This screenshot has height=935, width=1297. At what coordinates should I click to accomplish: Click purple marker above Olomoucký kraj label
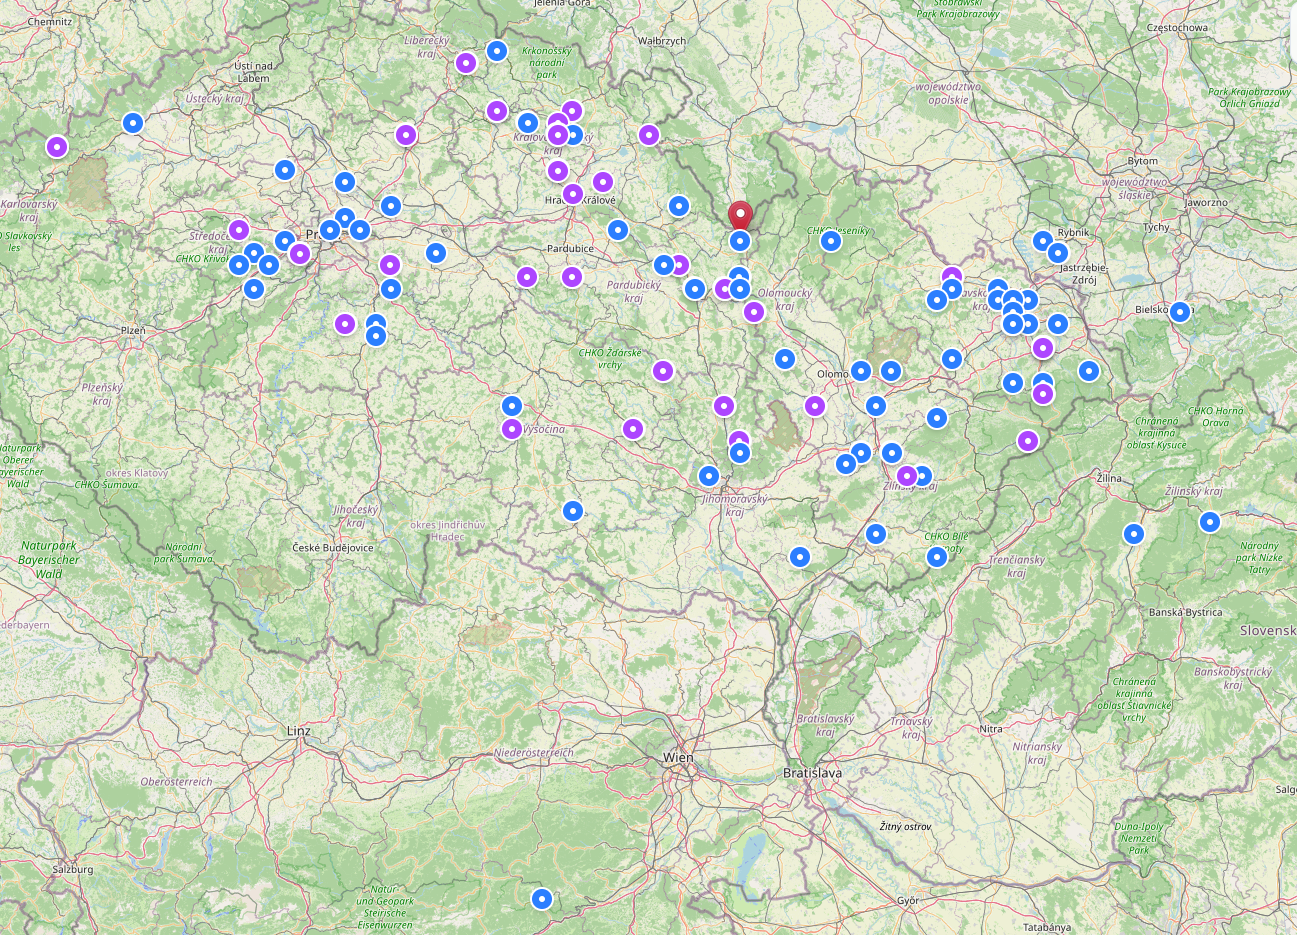754,311
